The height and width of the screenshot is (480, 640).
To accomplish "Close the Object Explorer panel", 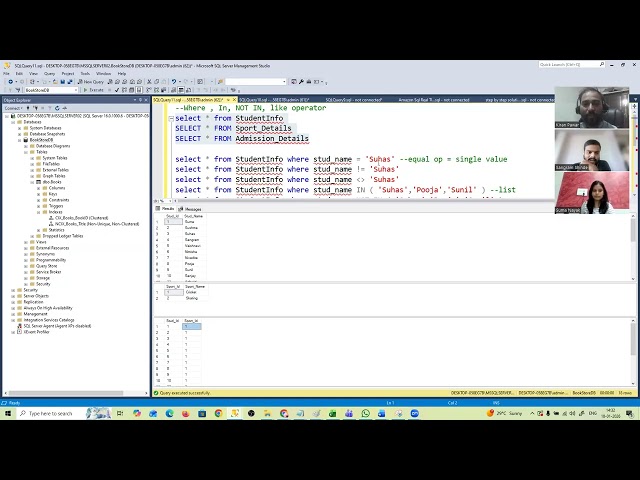I will (146, 100).
